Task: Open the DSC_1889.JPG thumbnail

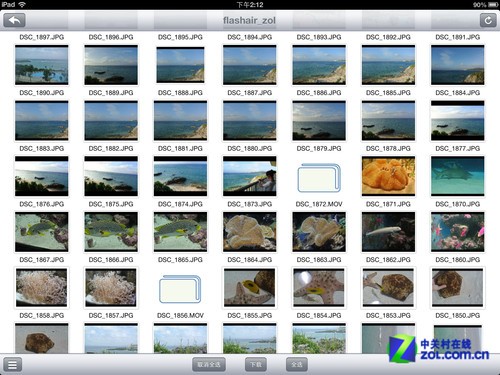Action: pyautogui.click(x=111, y=121)
